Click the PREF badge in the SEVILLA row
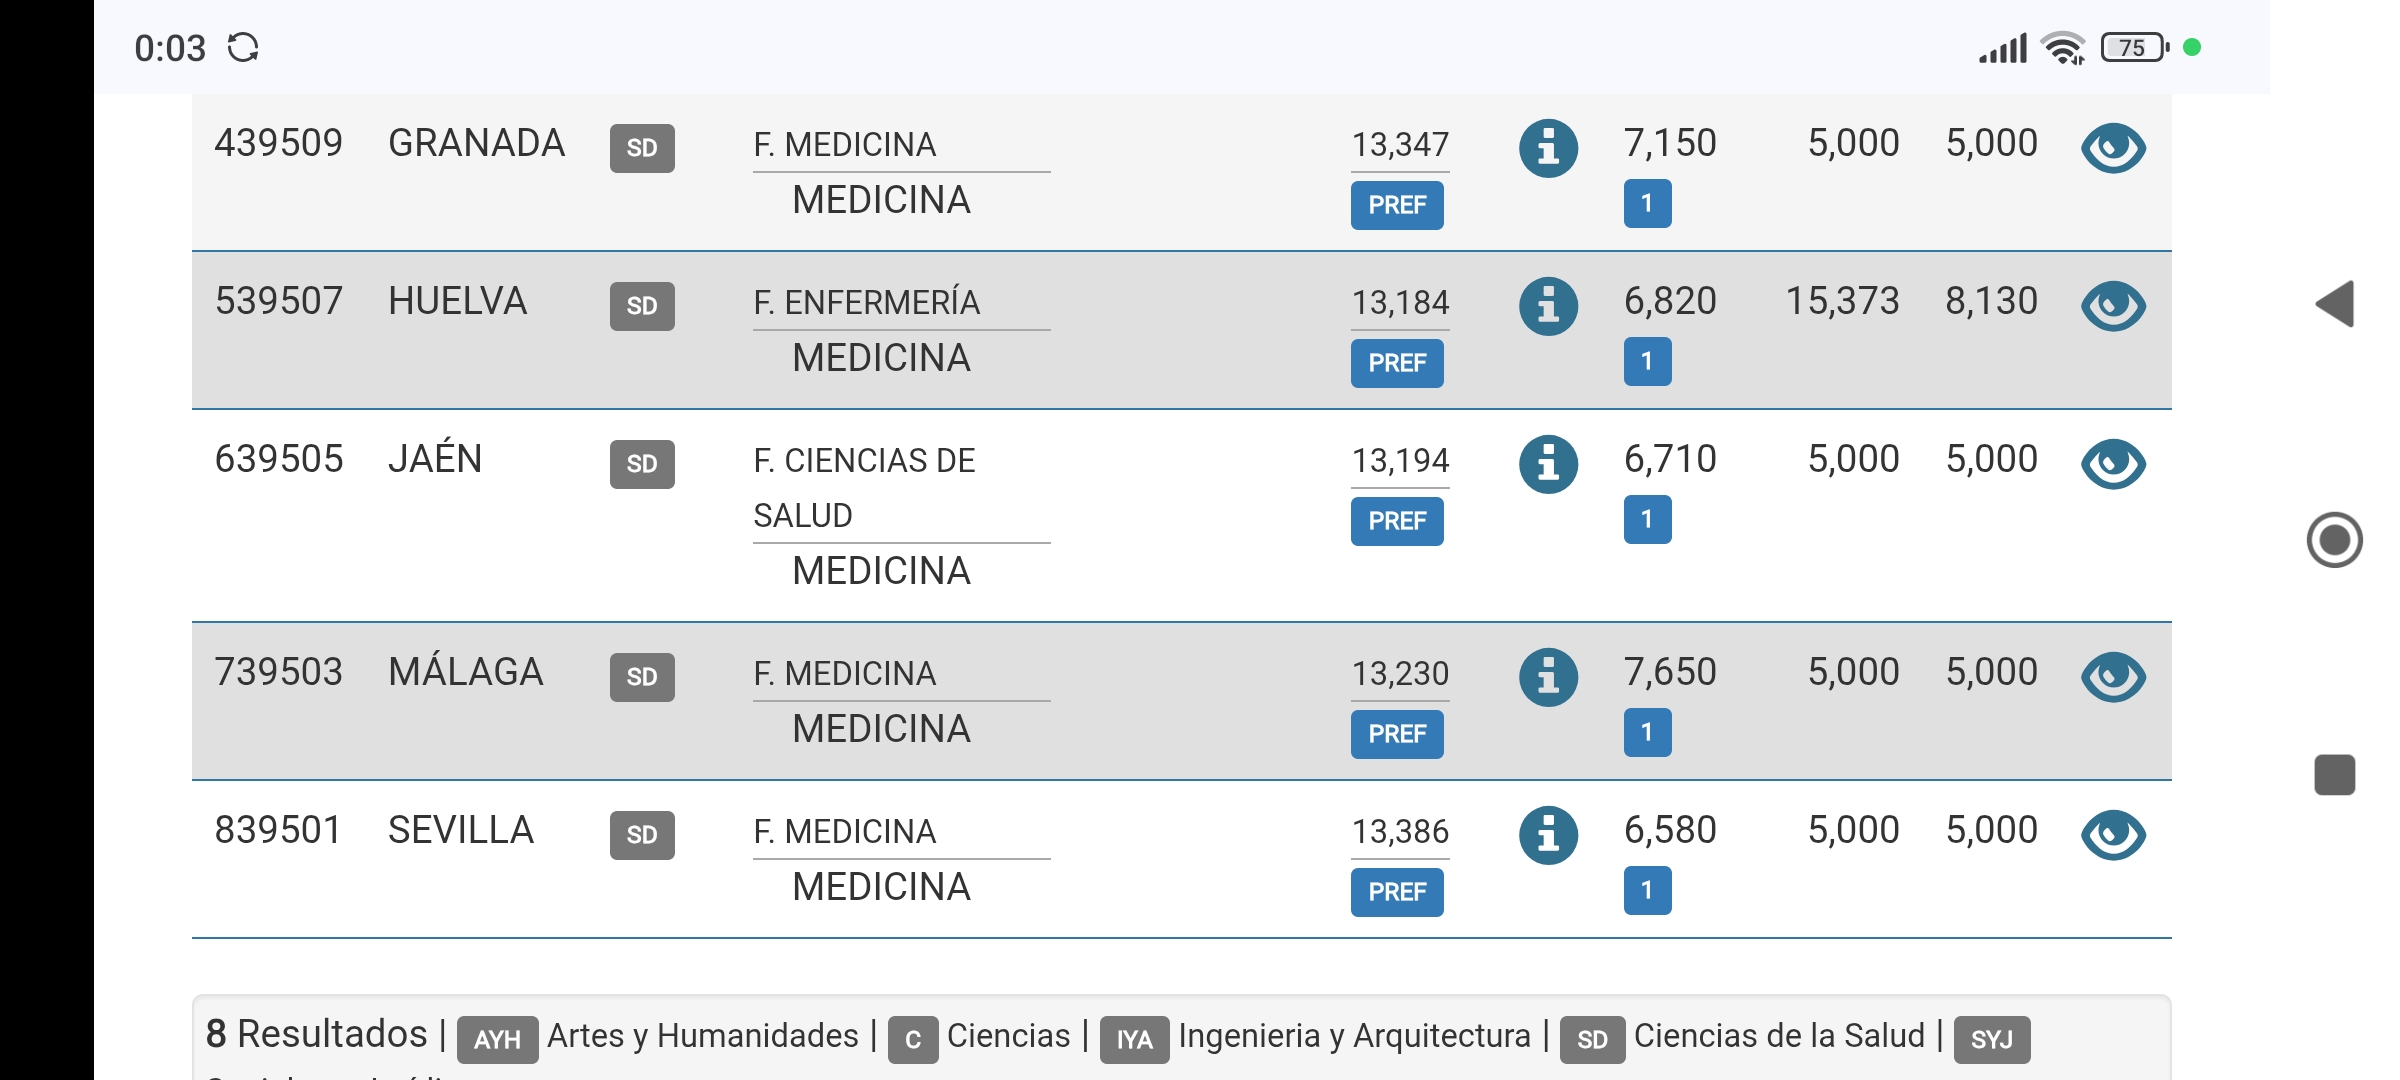This screenshot has height=1080, width=2400. 1397,892
